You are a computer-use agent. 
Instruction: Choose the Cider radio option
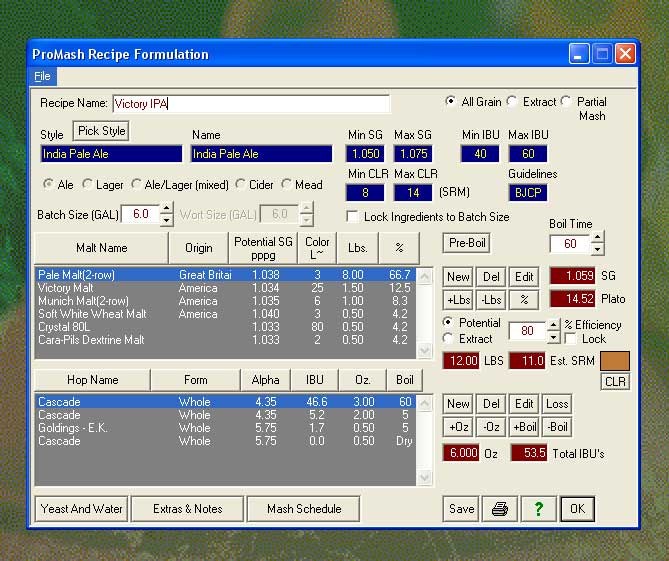(240, 184)
